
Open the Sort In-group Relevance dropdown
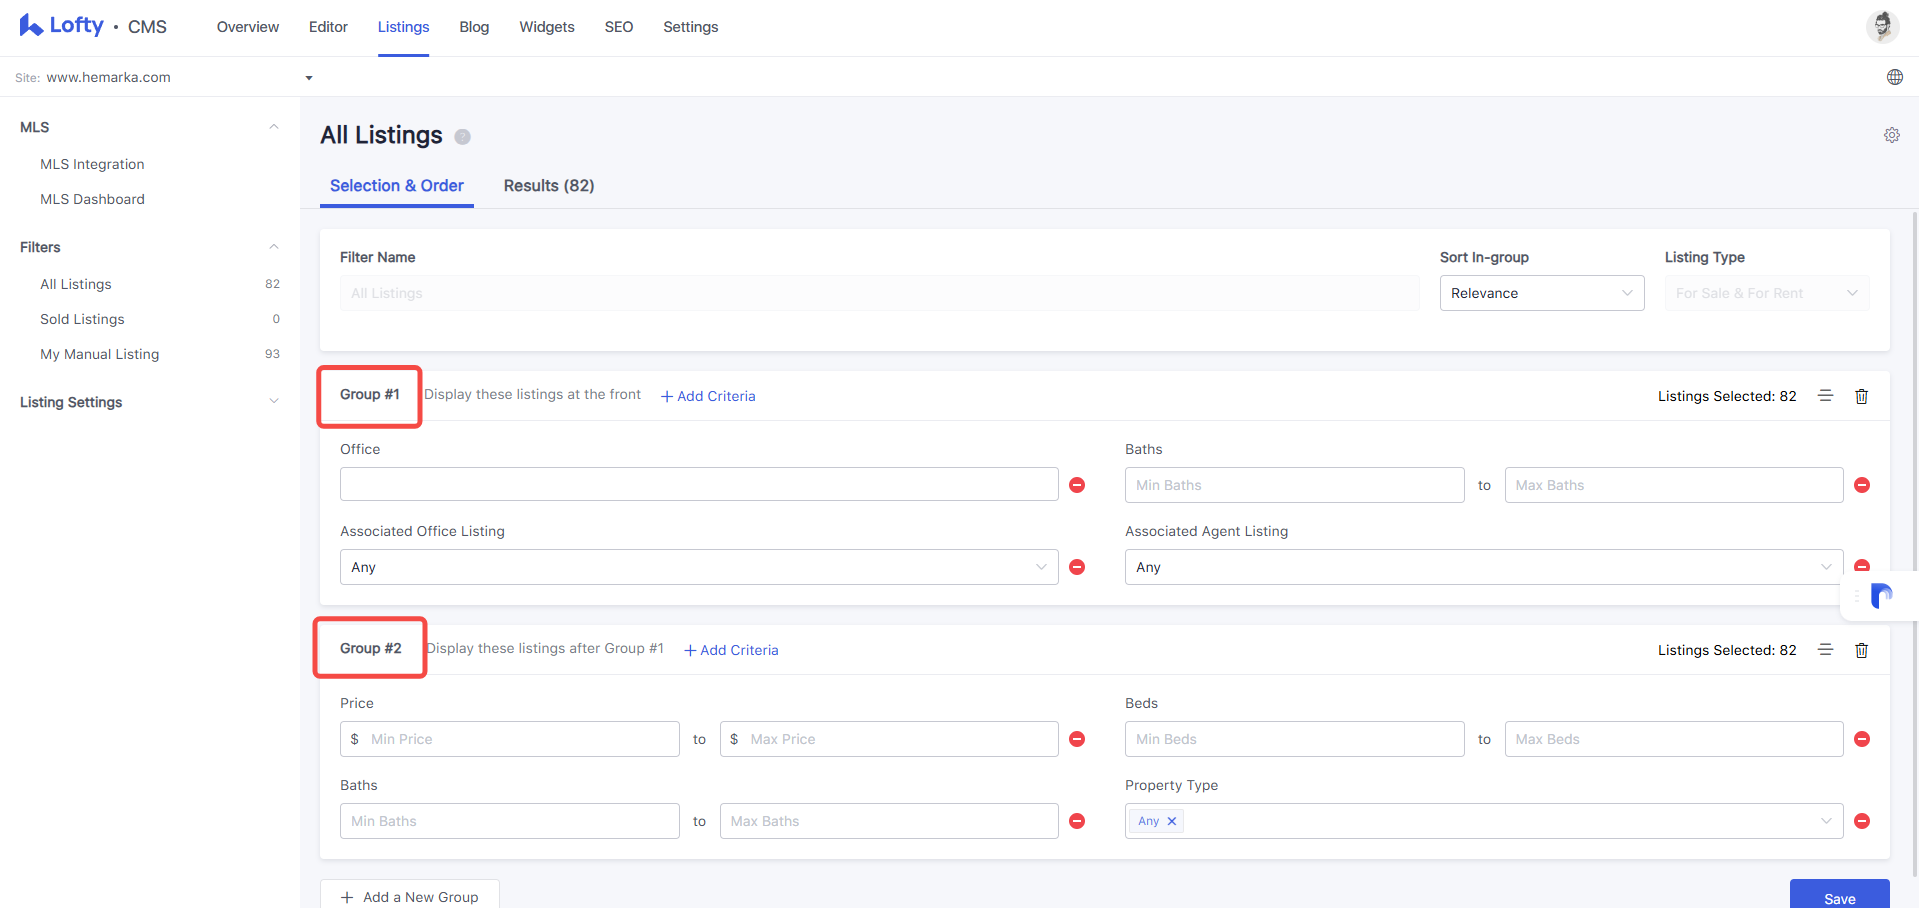click(x=1541, y=293)
